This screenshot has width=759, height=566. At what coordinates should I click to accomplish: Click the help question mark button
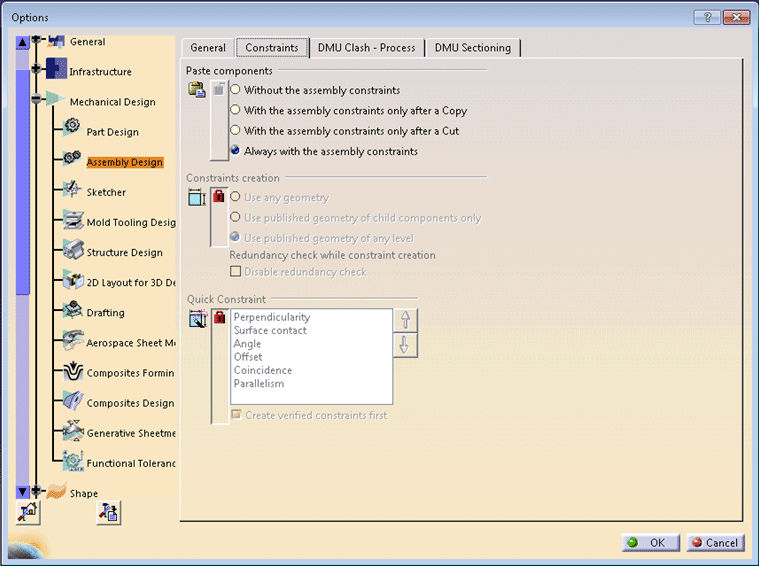(707, 17)
